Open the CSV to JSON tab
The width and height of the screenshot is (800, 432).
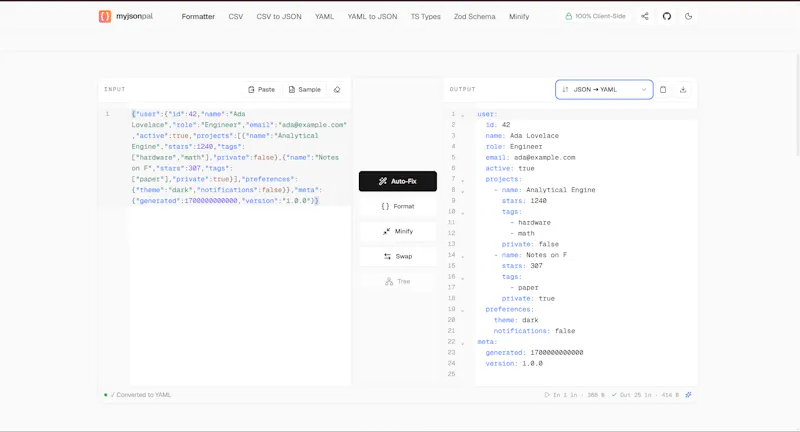click(279, 16)
